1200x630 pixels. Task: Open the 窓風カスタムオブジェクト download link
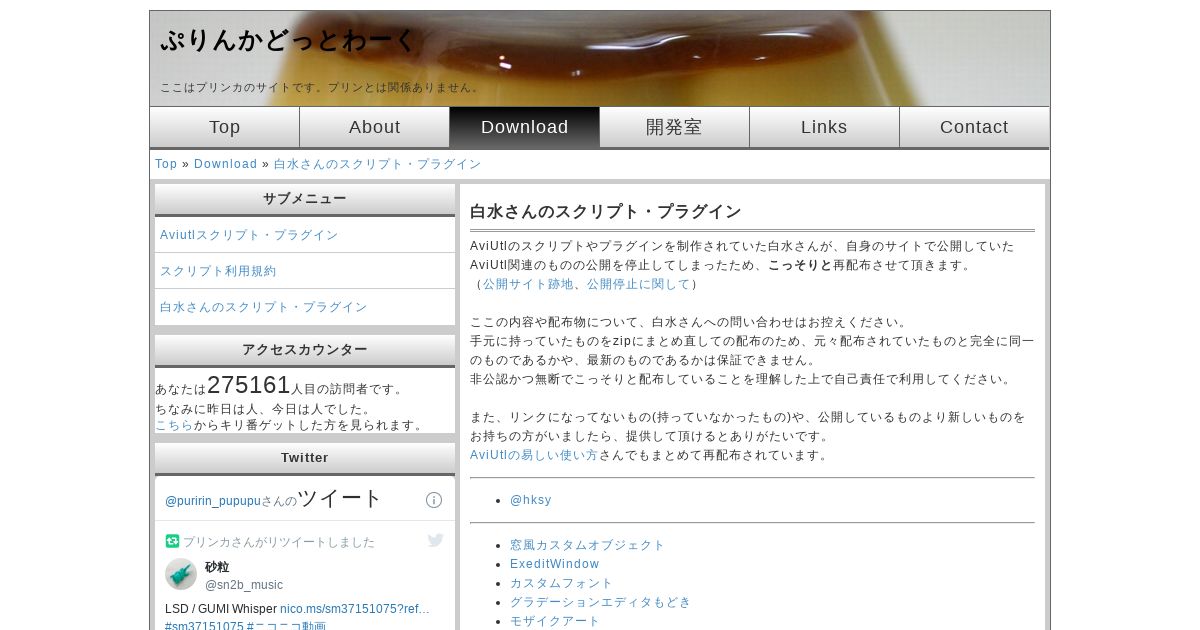pyautogui.click(x=588, y=545)
